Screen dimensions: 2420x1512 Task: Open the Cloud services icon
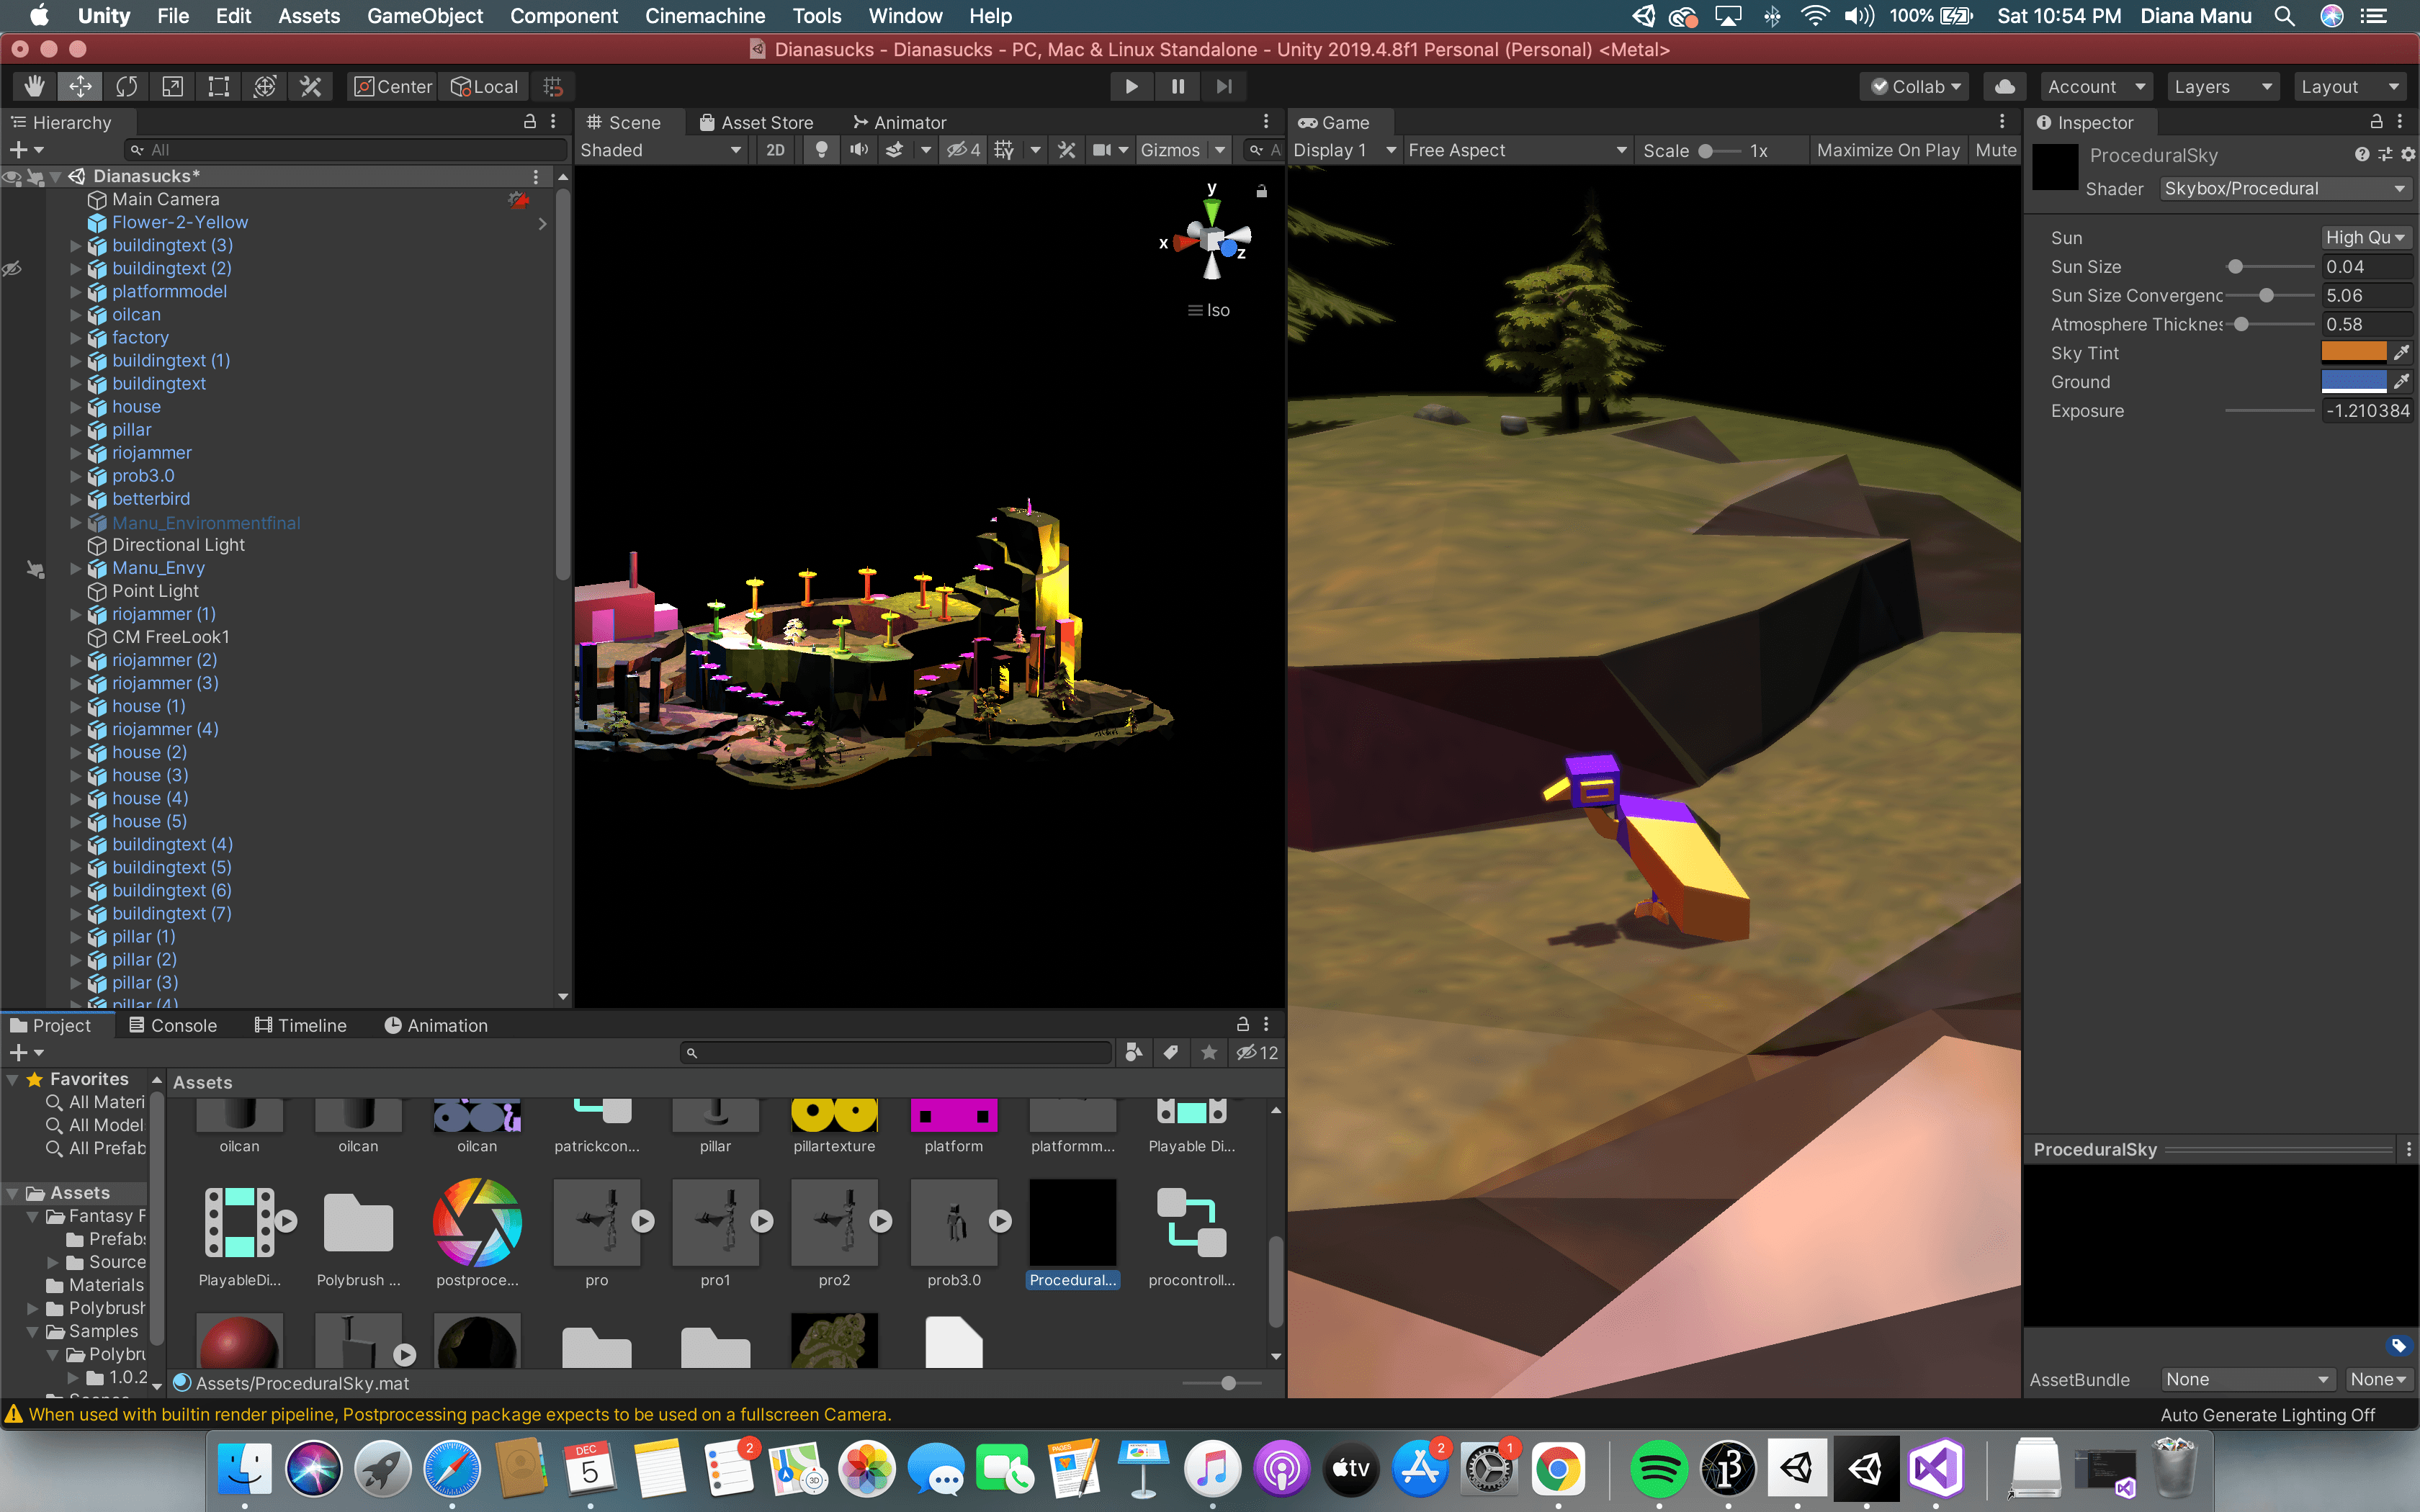pos(2004,87)
